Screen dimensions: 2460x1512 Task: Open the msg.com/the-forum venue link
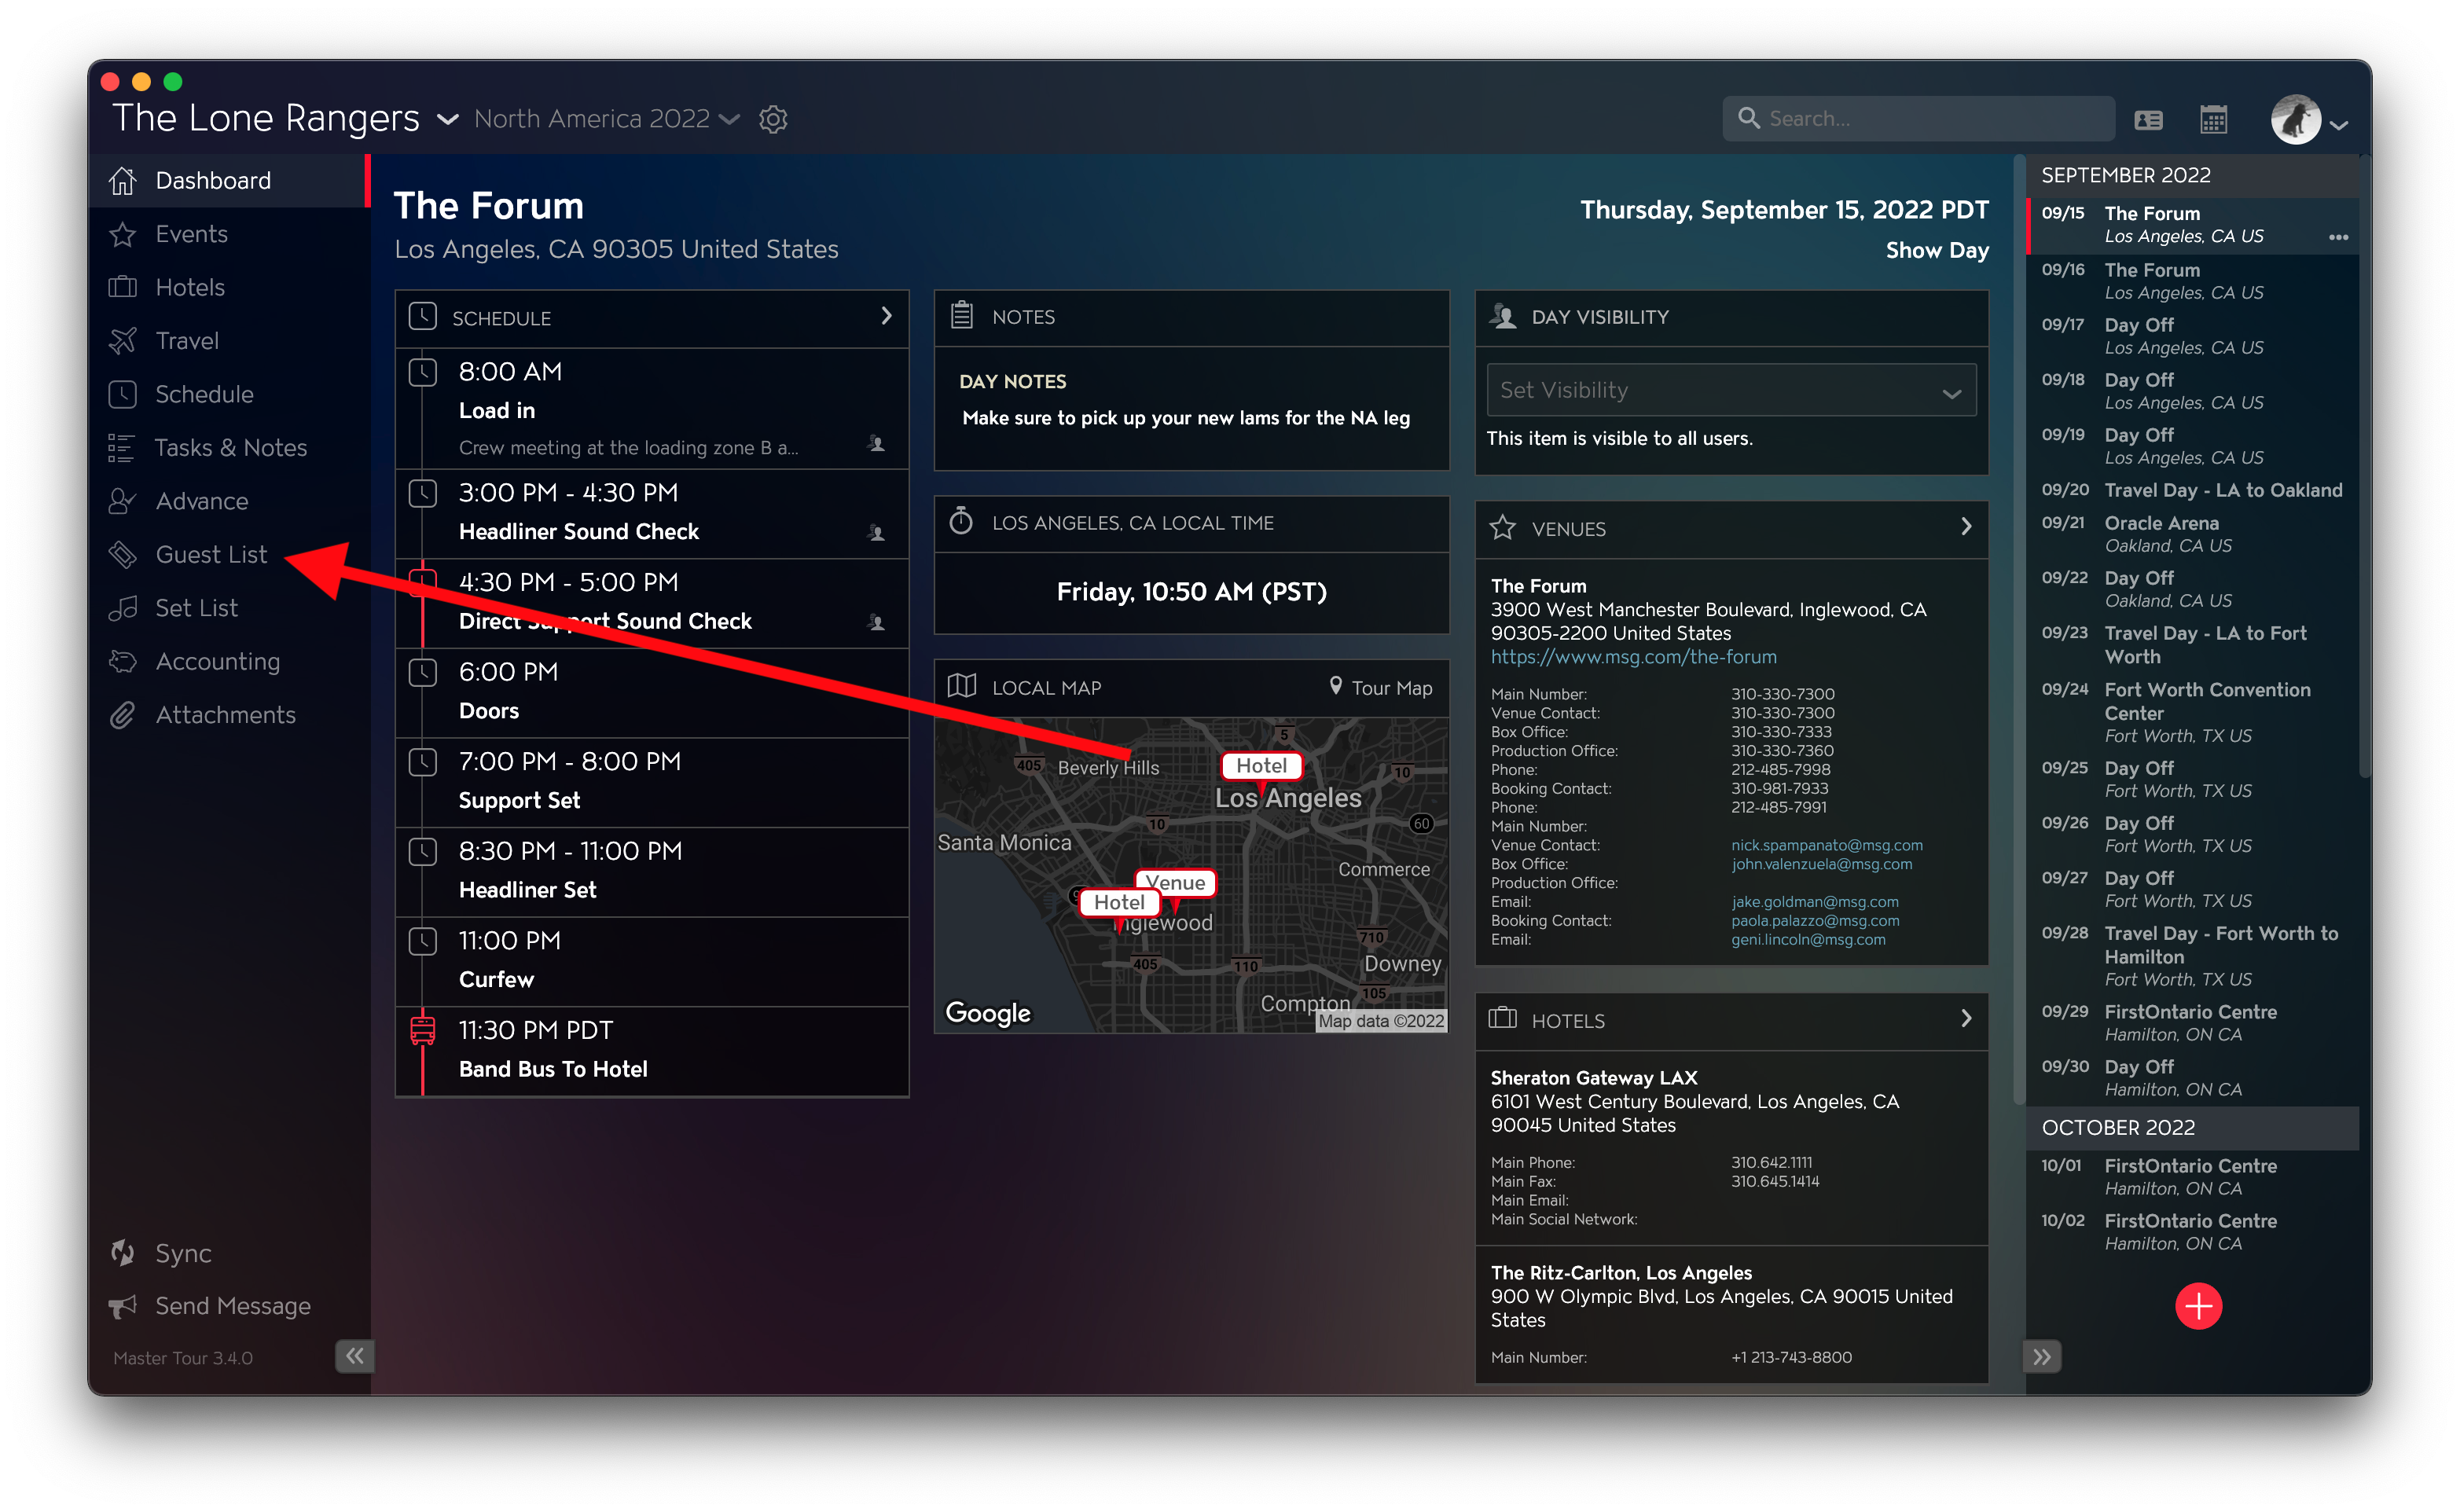click(x=1633, y=657)
